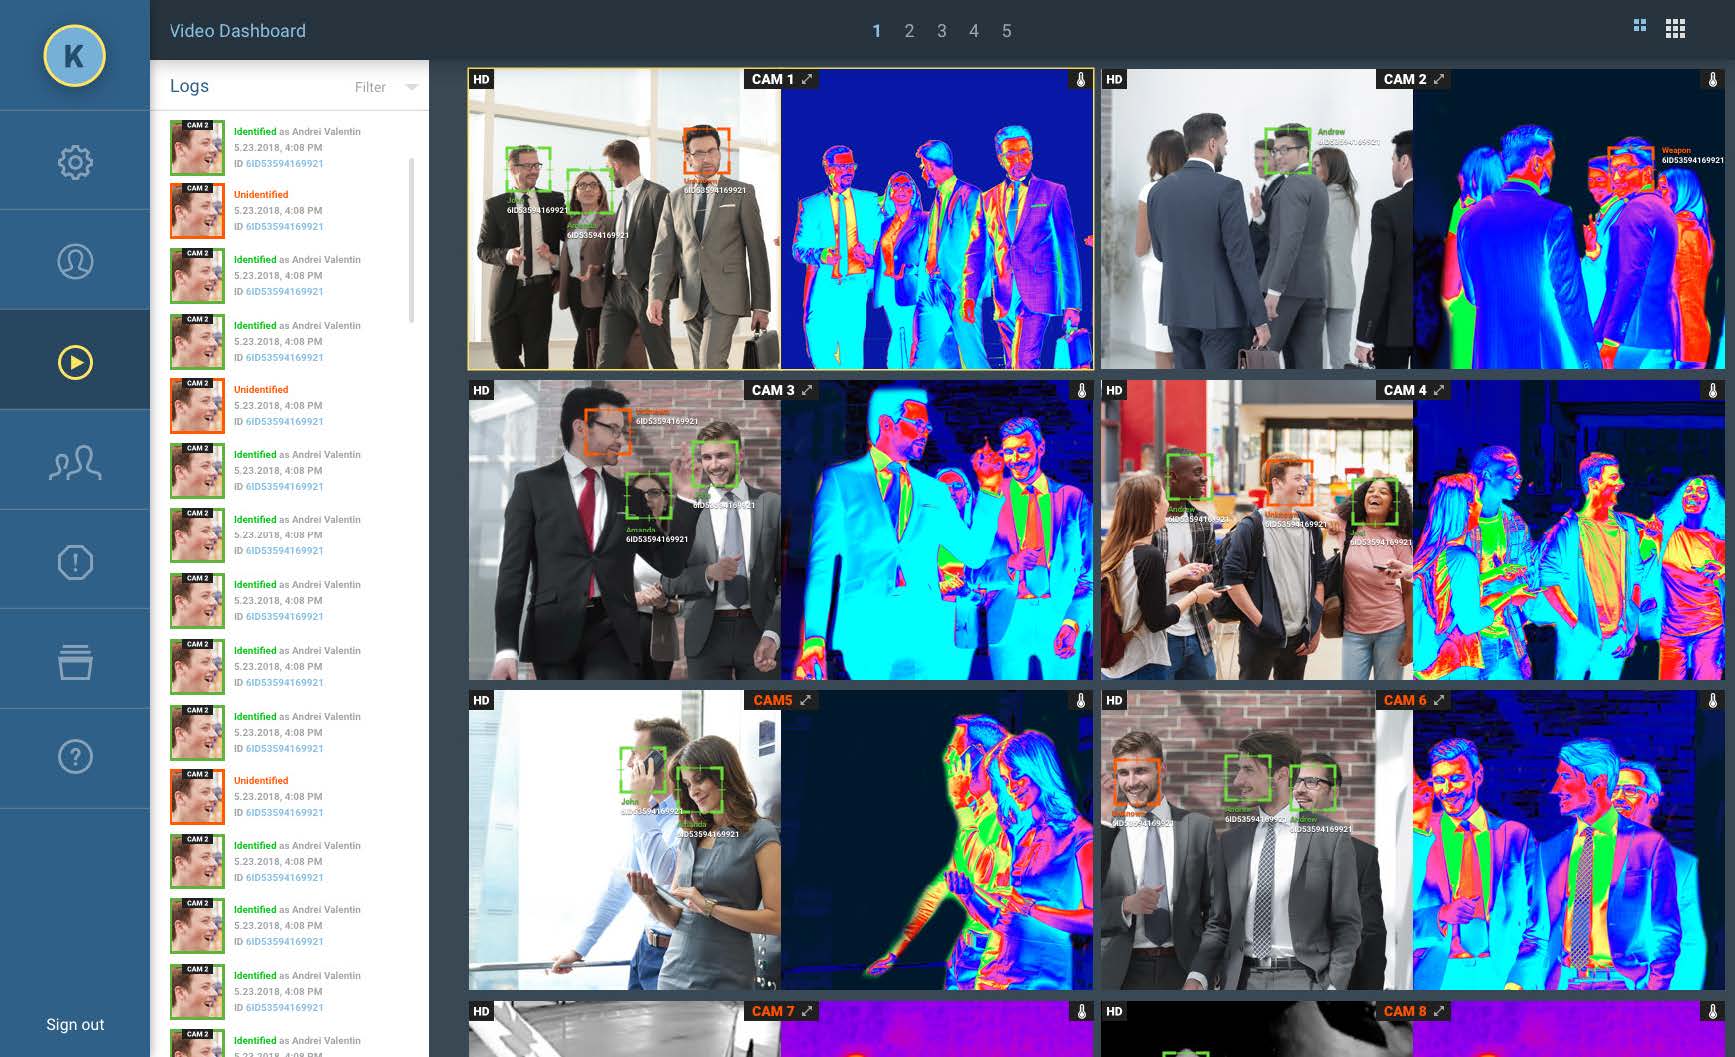Click HD badge on CAM 7 feed

point(482,1011)
